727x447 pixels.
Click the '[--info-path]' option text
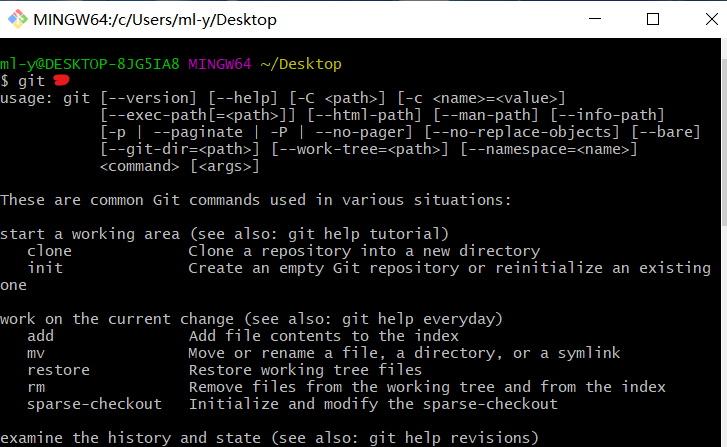coord(607,115)
